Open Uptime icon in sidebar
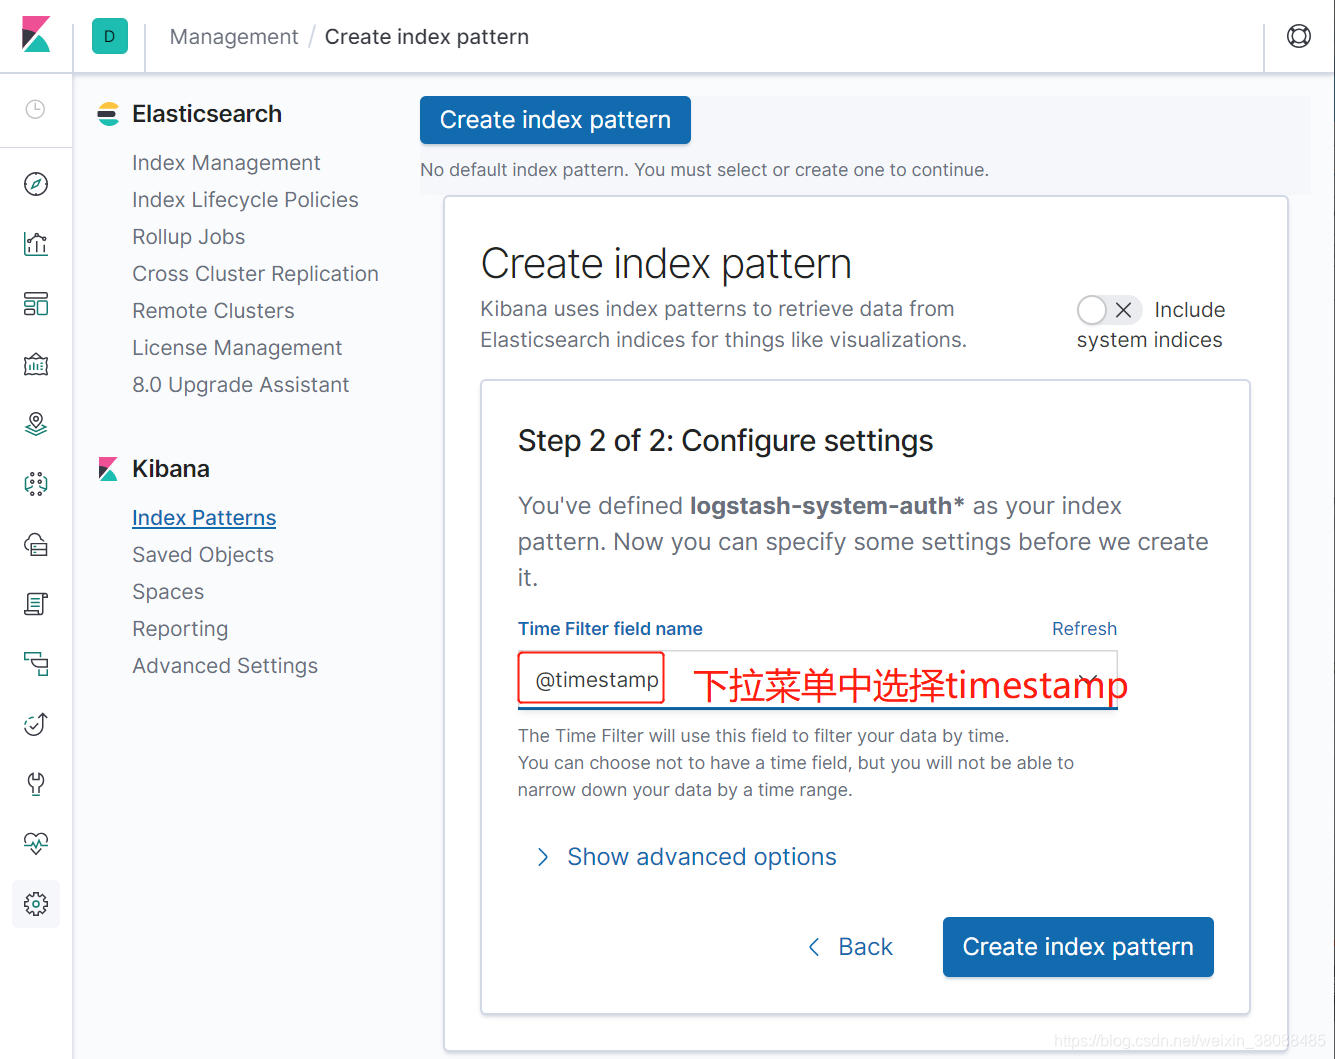 [x=36, y=724]
